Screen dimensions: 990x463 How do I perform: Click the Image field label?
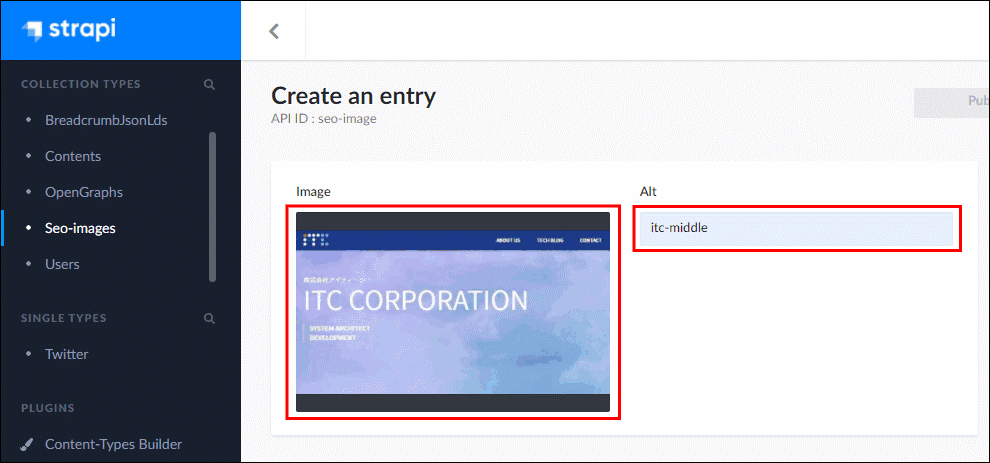click(x=314, y=192)
